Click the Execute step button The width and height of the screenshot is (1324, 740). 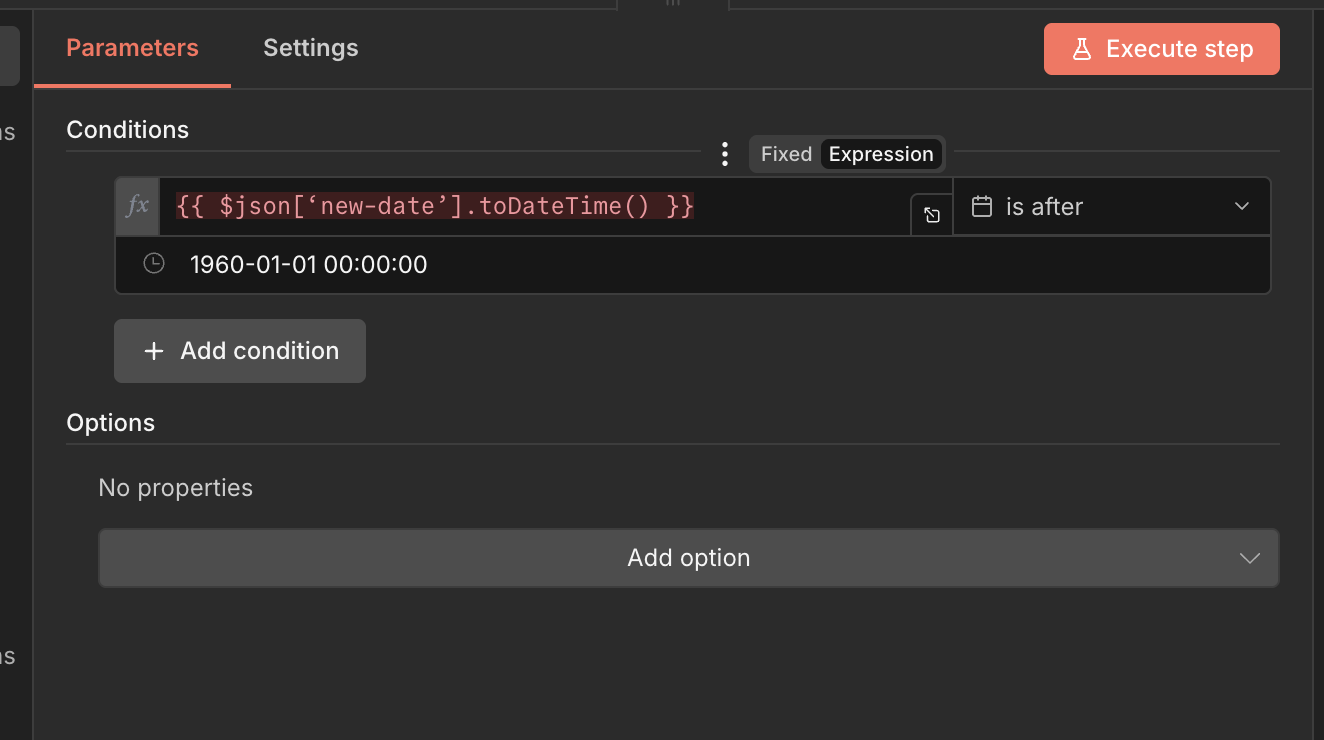coord(1161,49)
